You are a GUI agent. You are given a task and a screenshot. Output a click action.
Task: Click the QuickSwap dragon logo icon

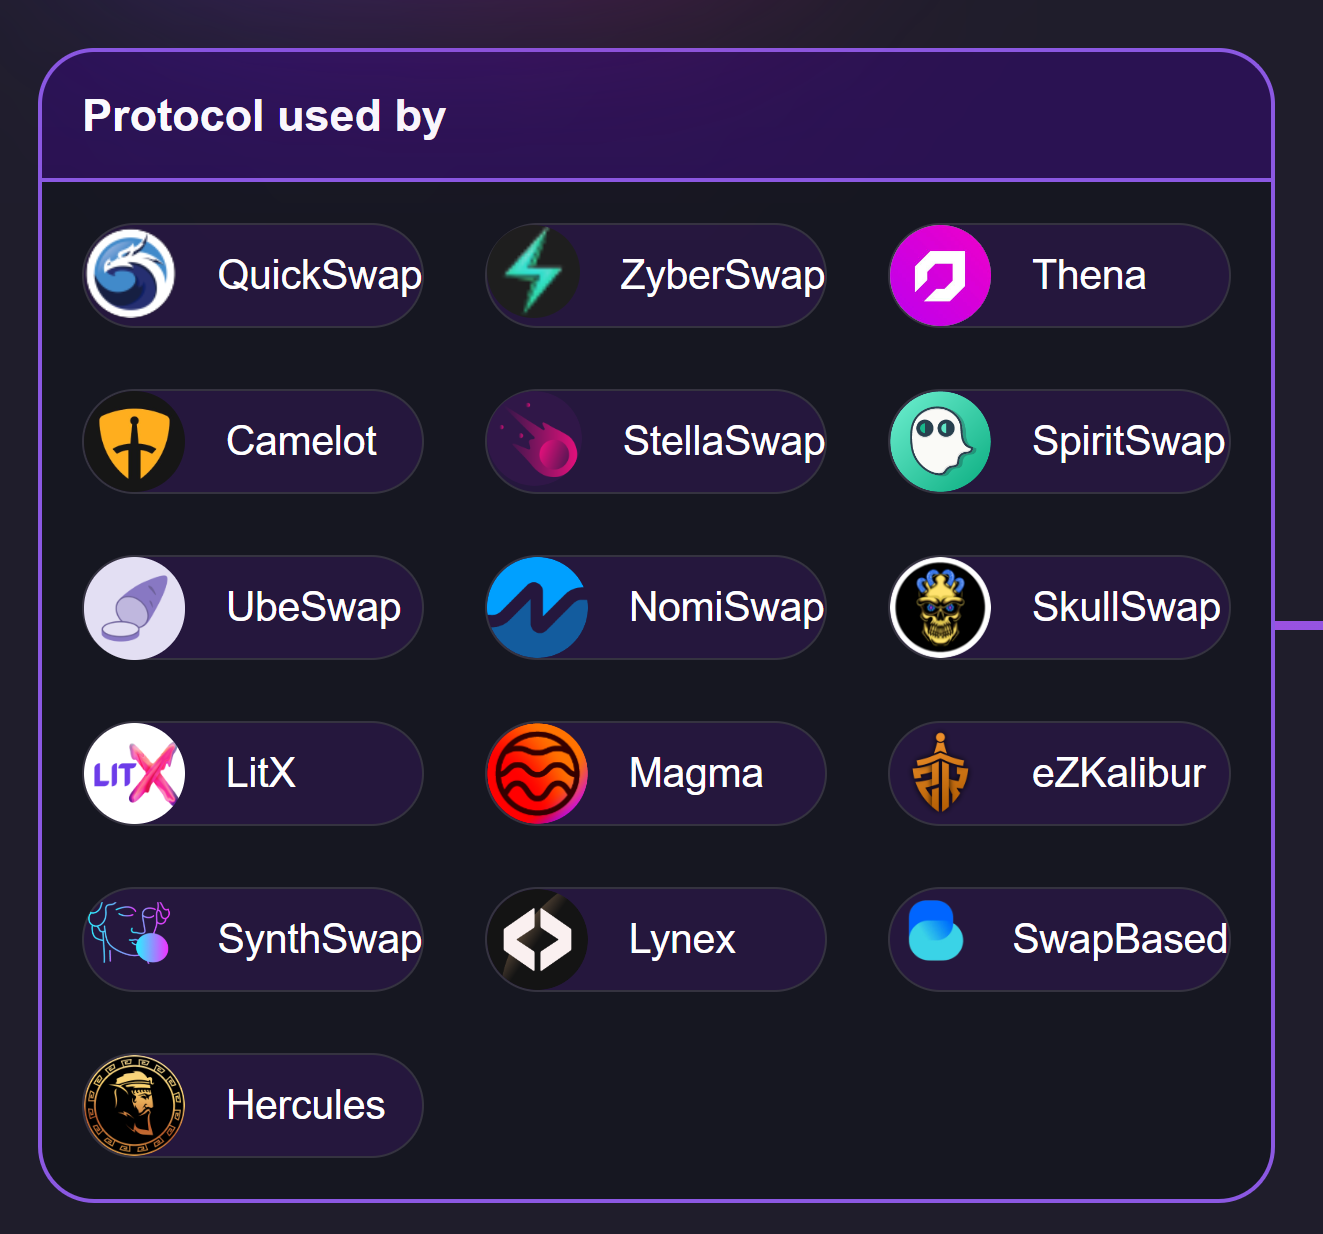point(131,275)
